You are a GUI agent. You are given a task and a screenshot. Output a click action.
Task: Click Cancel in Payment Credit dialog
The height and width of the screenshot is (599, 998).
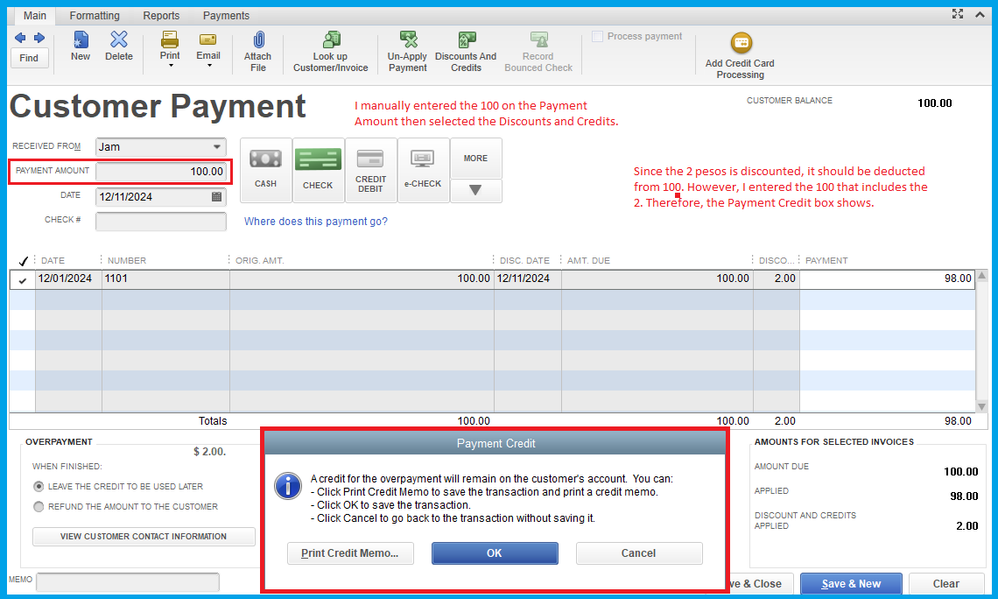(638, 553)
